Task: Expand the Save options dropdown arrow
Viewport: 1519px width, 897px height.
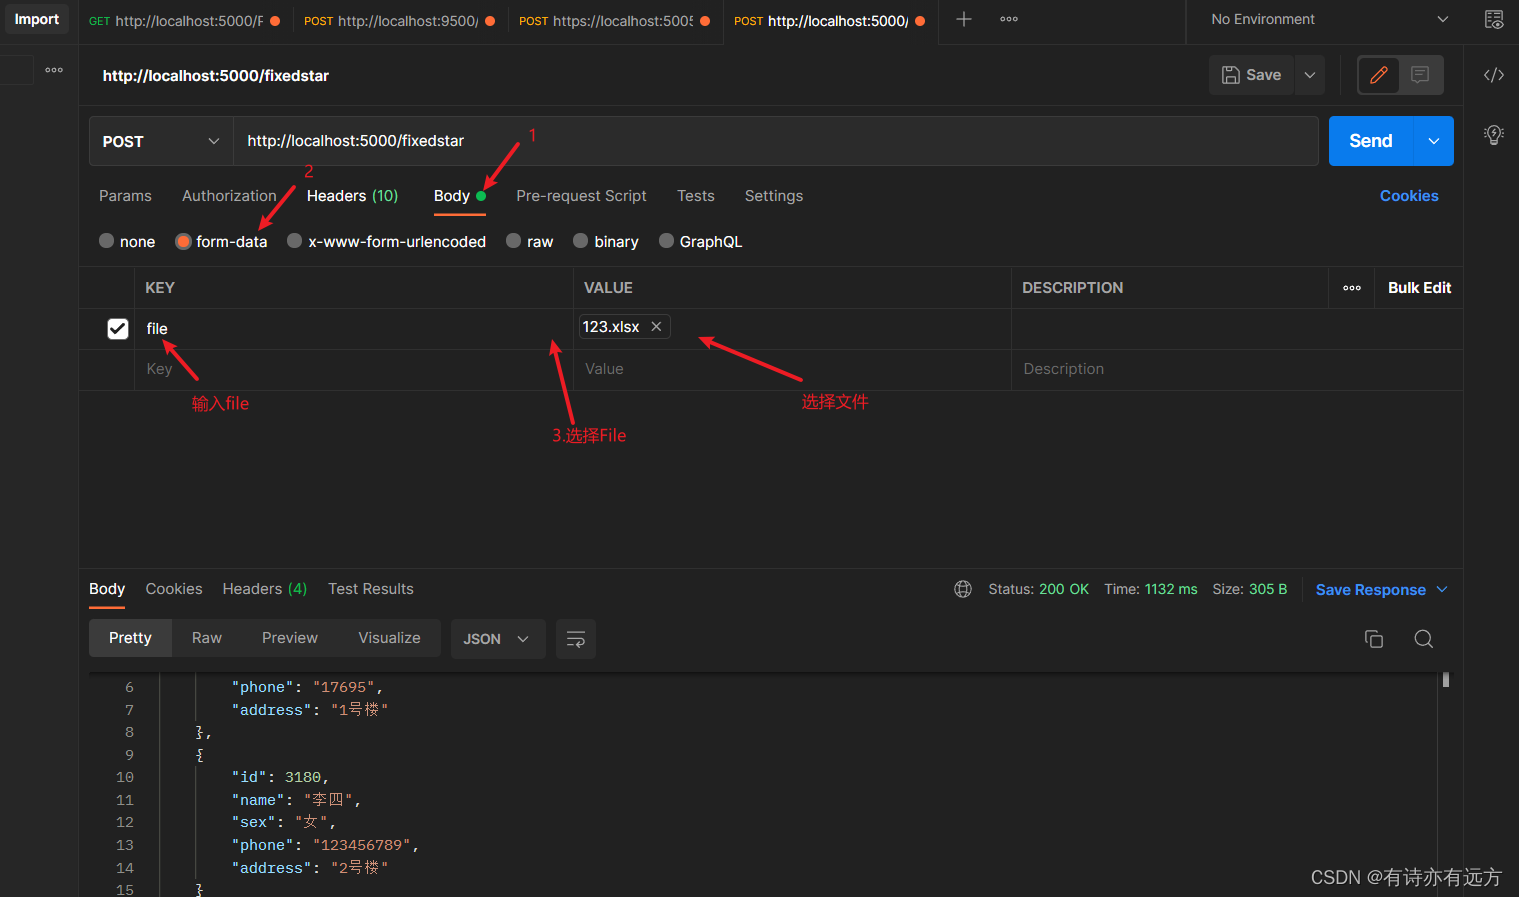Action: tap(1309, 75)
